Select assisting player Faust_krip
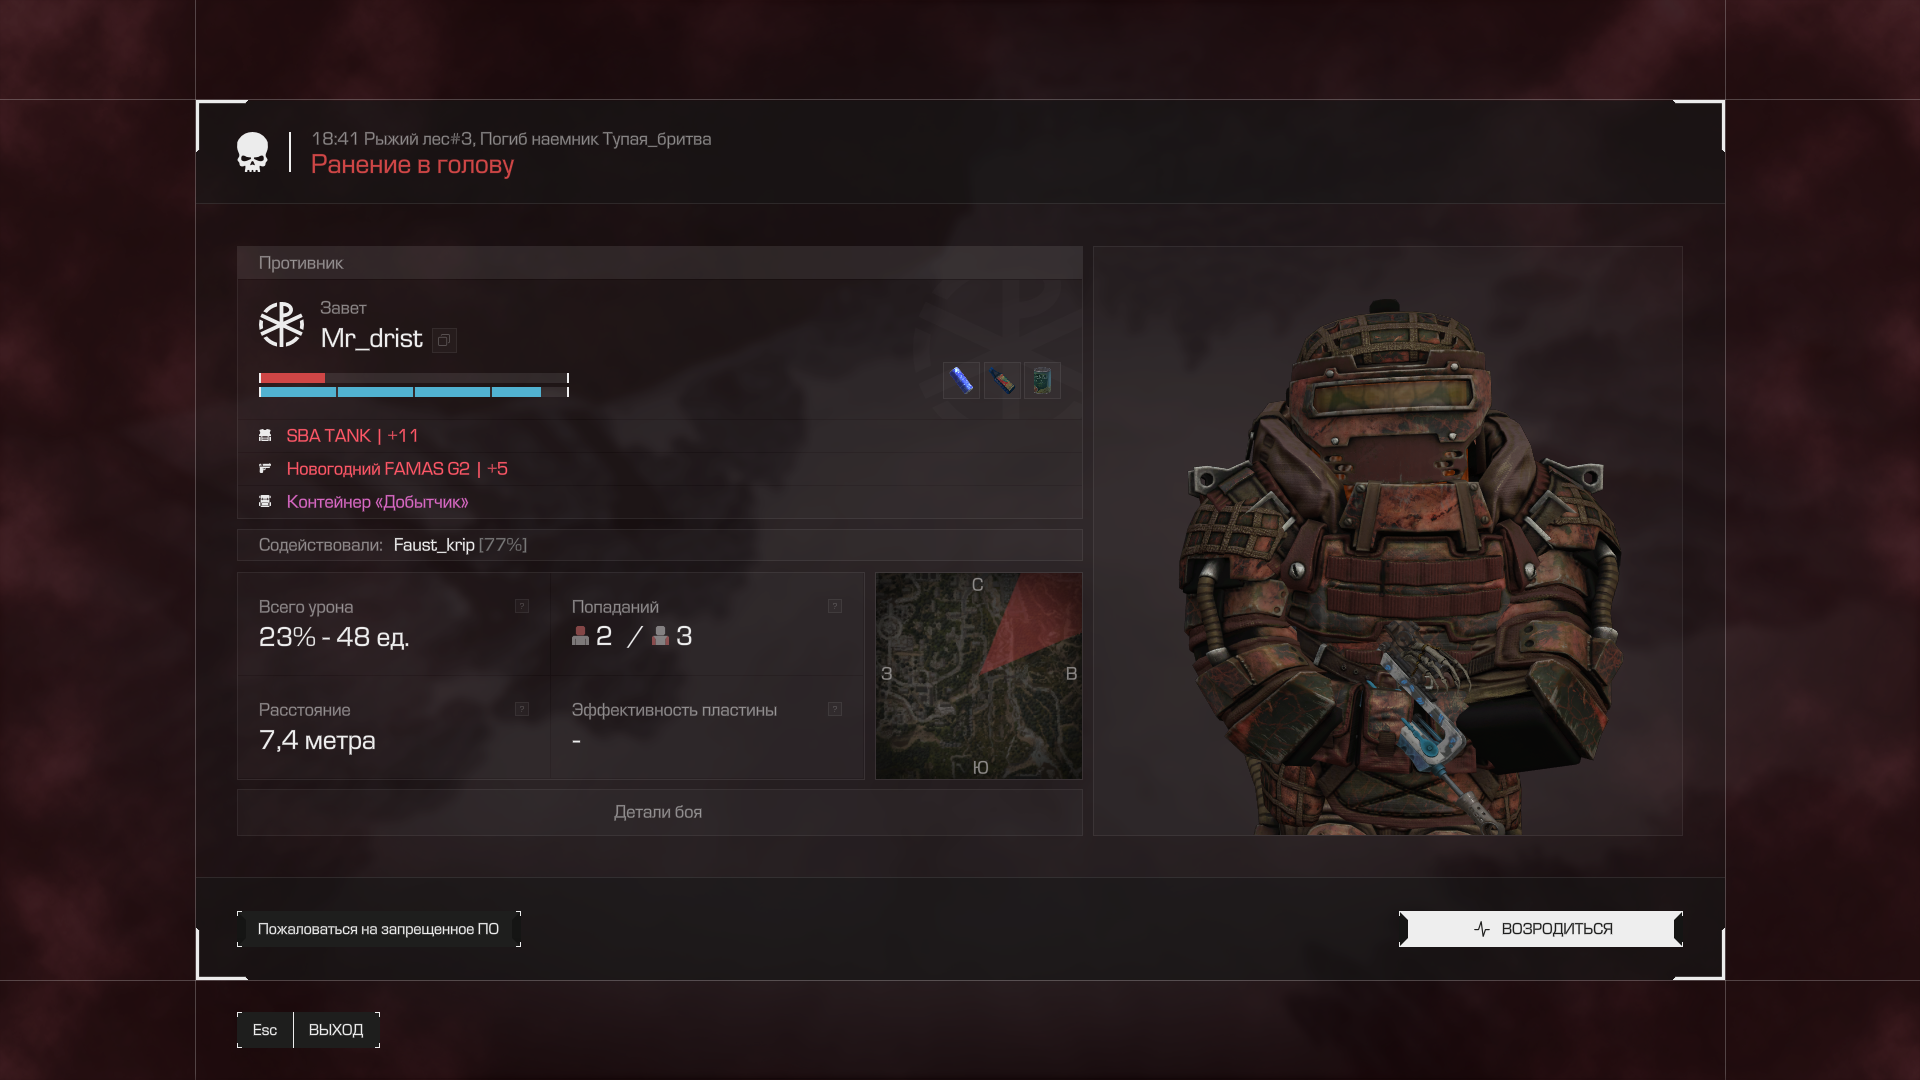This screenshot has width=1920, height=1080. [434, 545]
